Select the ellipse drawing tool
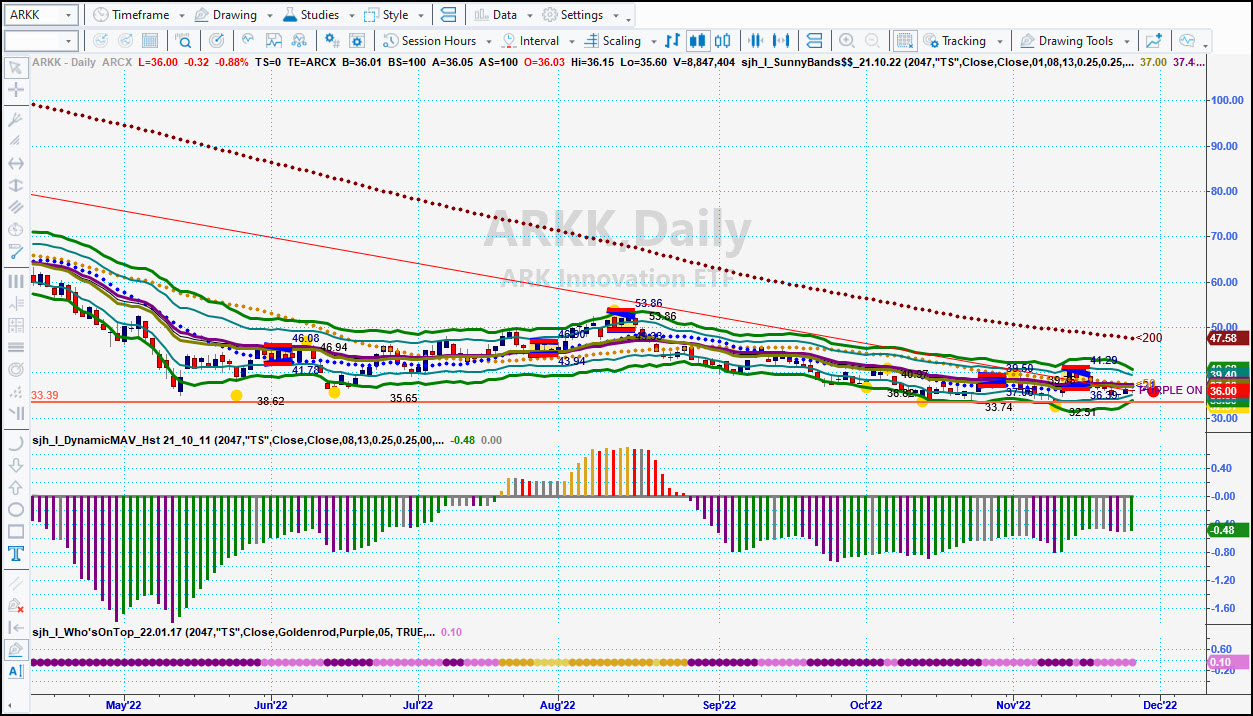The height and width of the screenshot is (716, 1253). [x=16, y=509]
